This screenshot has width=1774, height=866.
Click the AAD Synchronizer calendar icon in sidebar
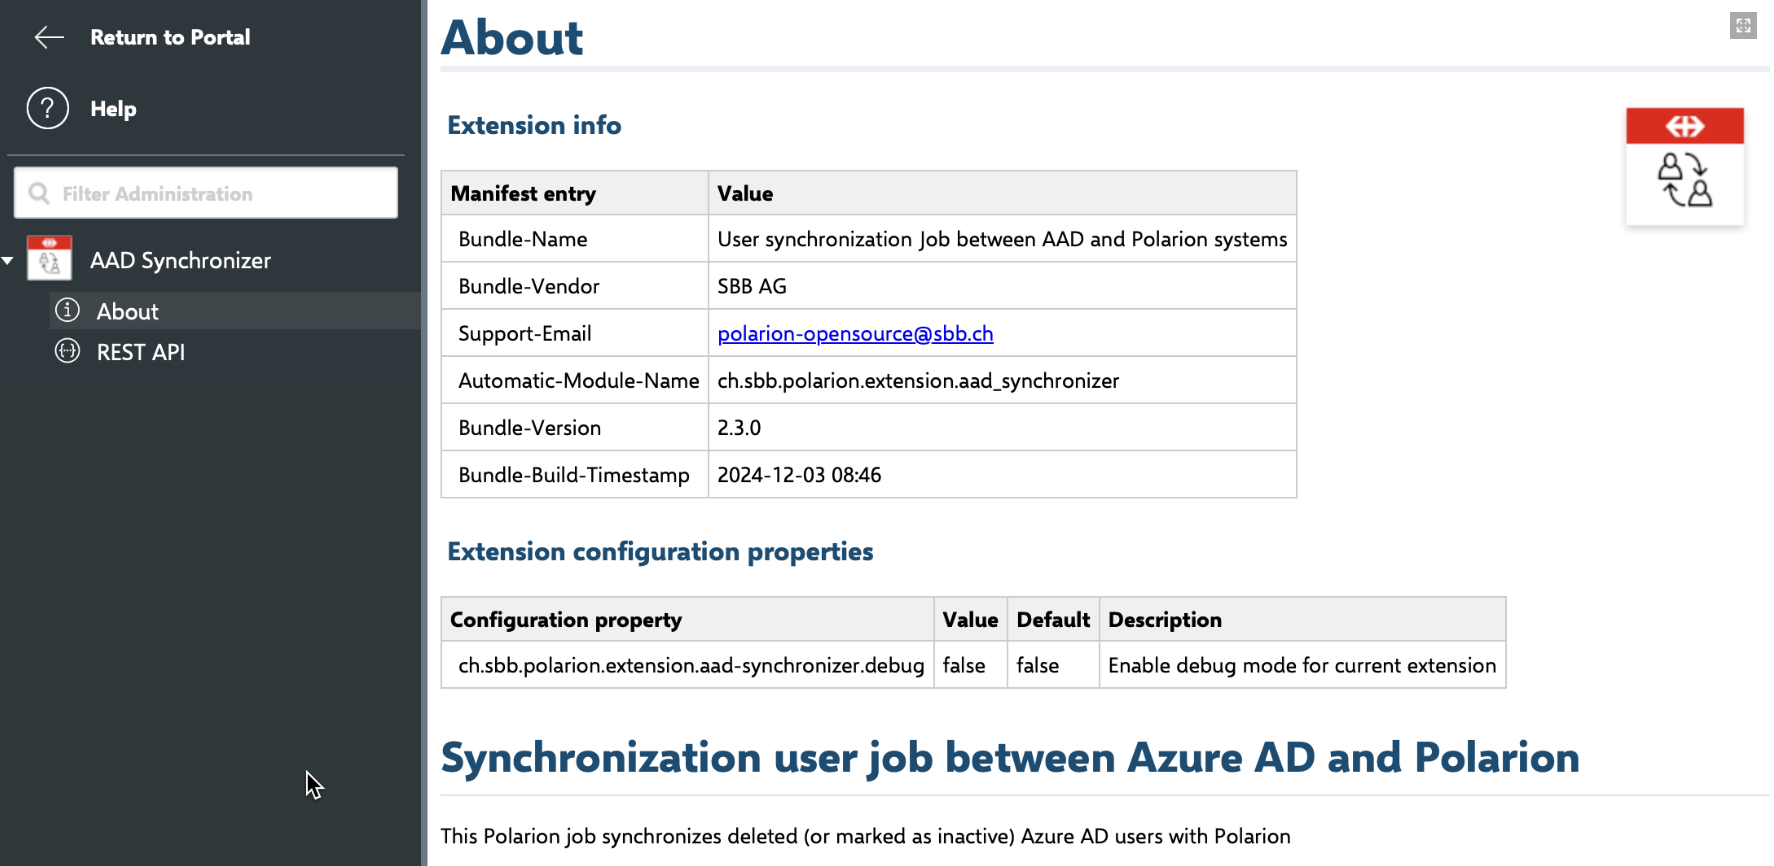tap(49, 258)
